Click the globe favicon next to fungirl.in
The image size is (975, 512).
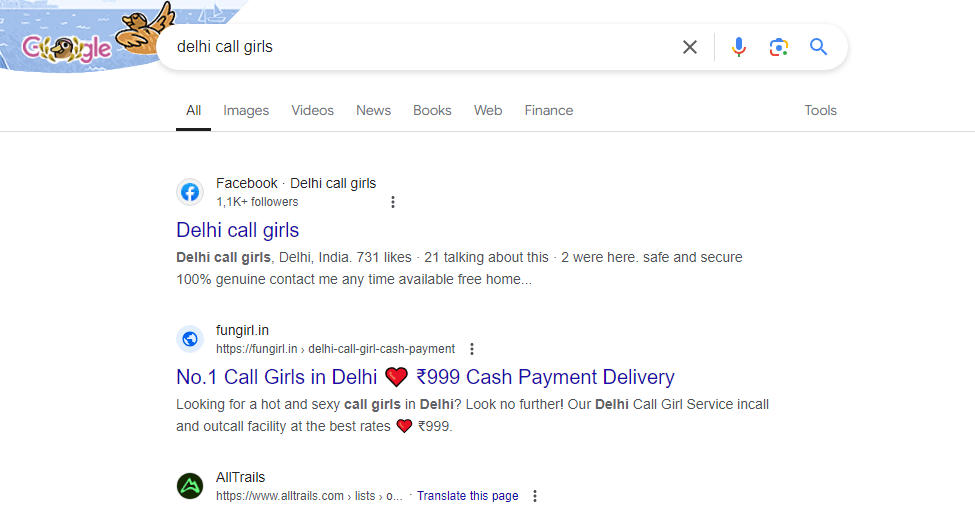click(x=190, y=339)
